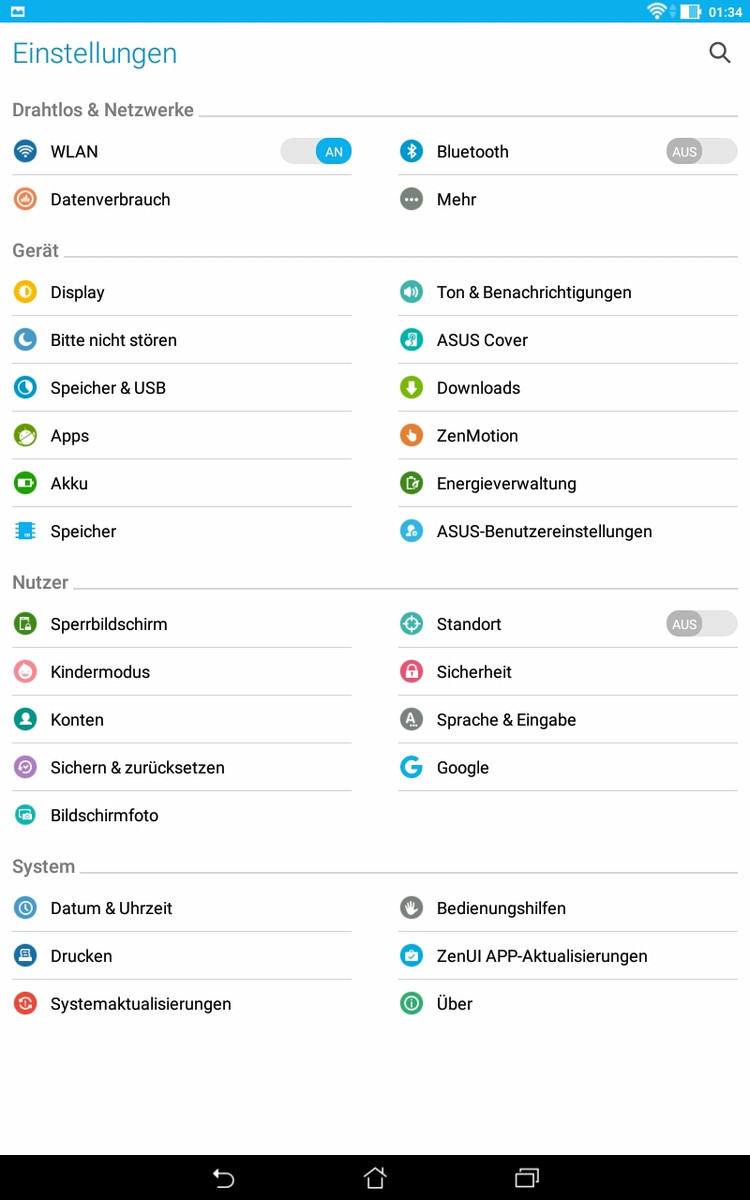The height and width of the screenshot is (1200, 750).
Task: Open Display settings entry
Action: tap(78, 292)
